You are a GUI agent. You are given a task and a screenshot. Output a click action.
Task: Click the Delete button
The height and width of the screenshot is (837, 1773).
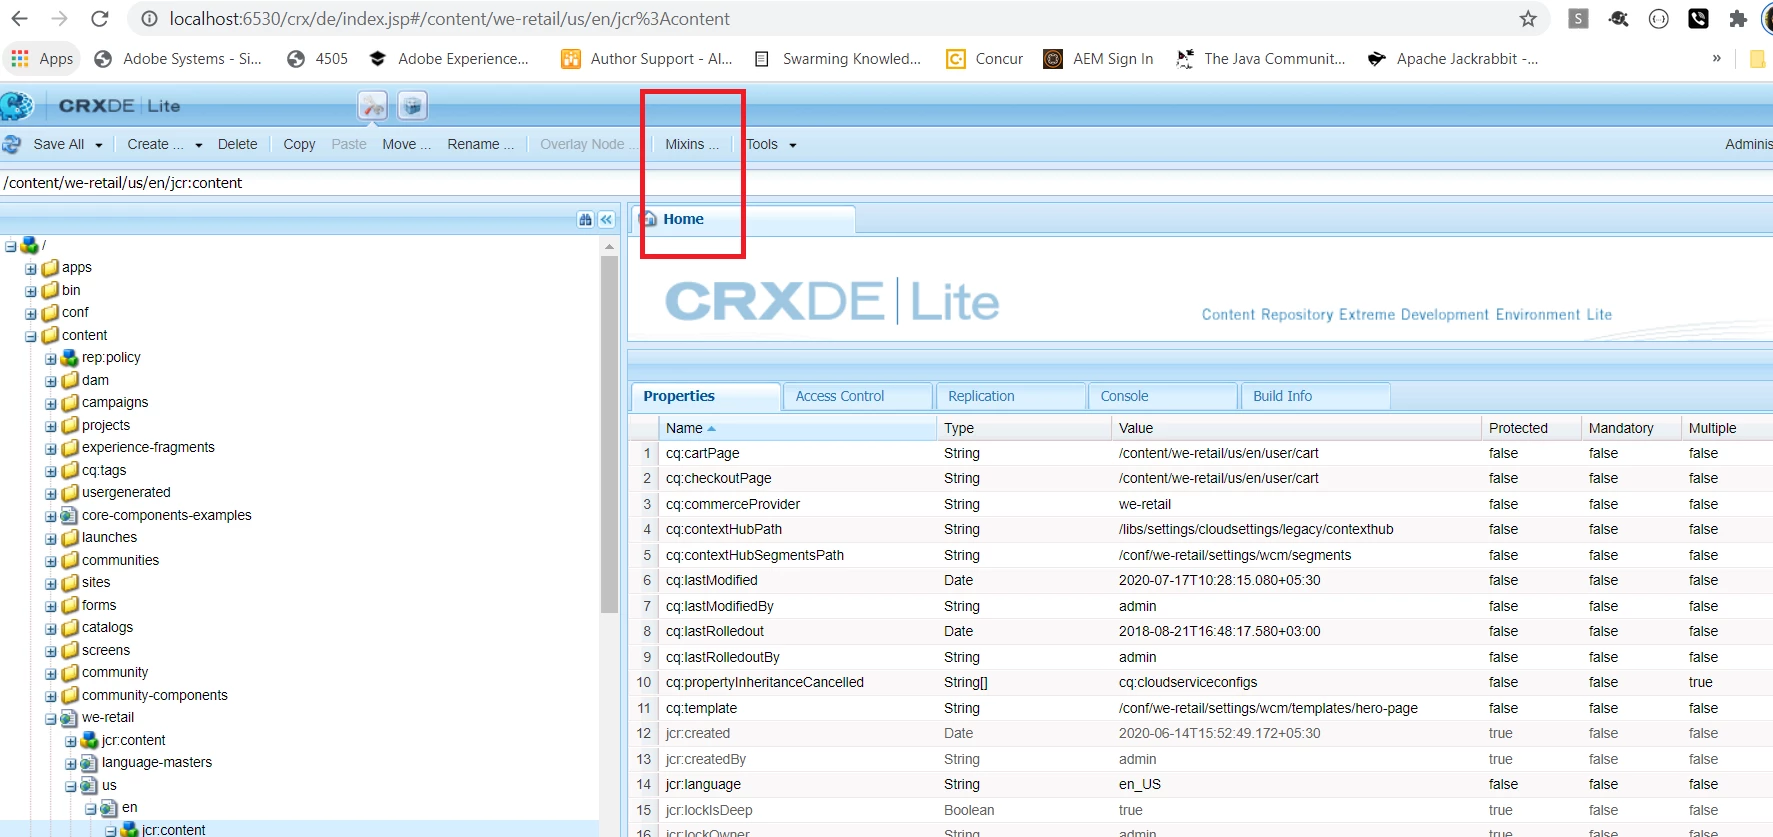click(237, 144)
